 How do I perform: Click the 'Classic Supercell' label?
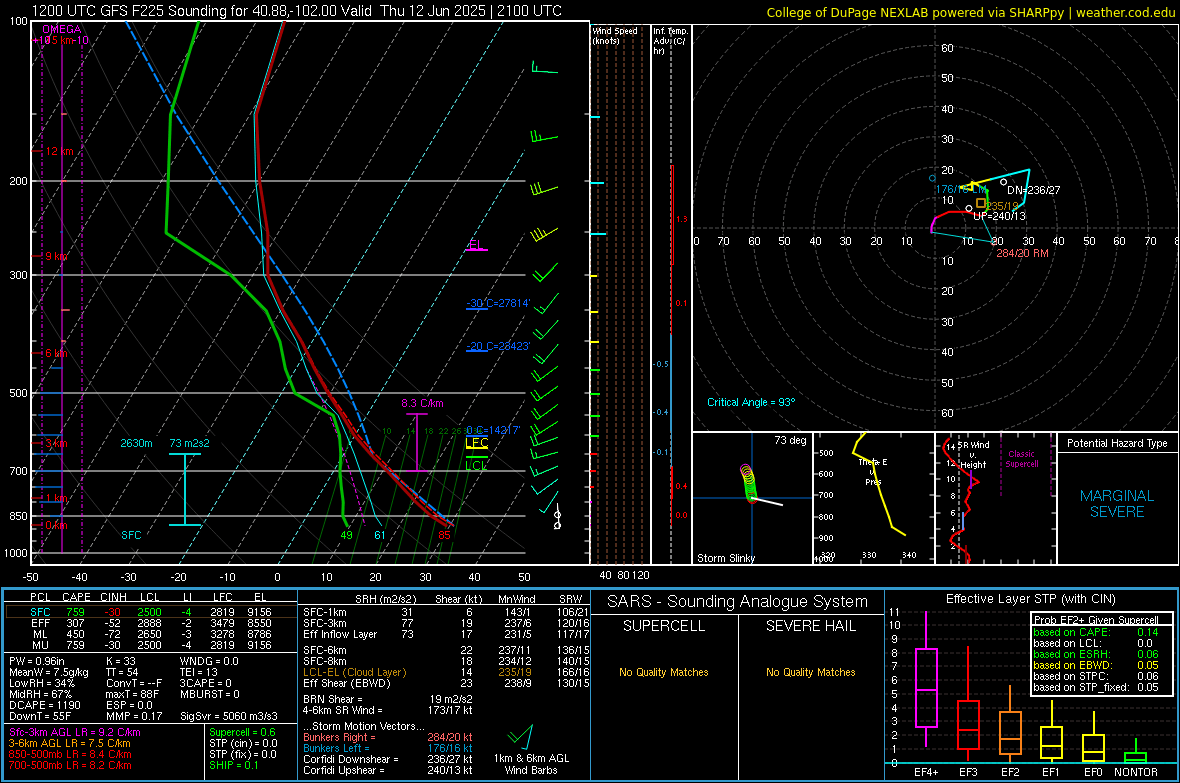pos(1021,459)
